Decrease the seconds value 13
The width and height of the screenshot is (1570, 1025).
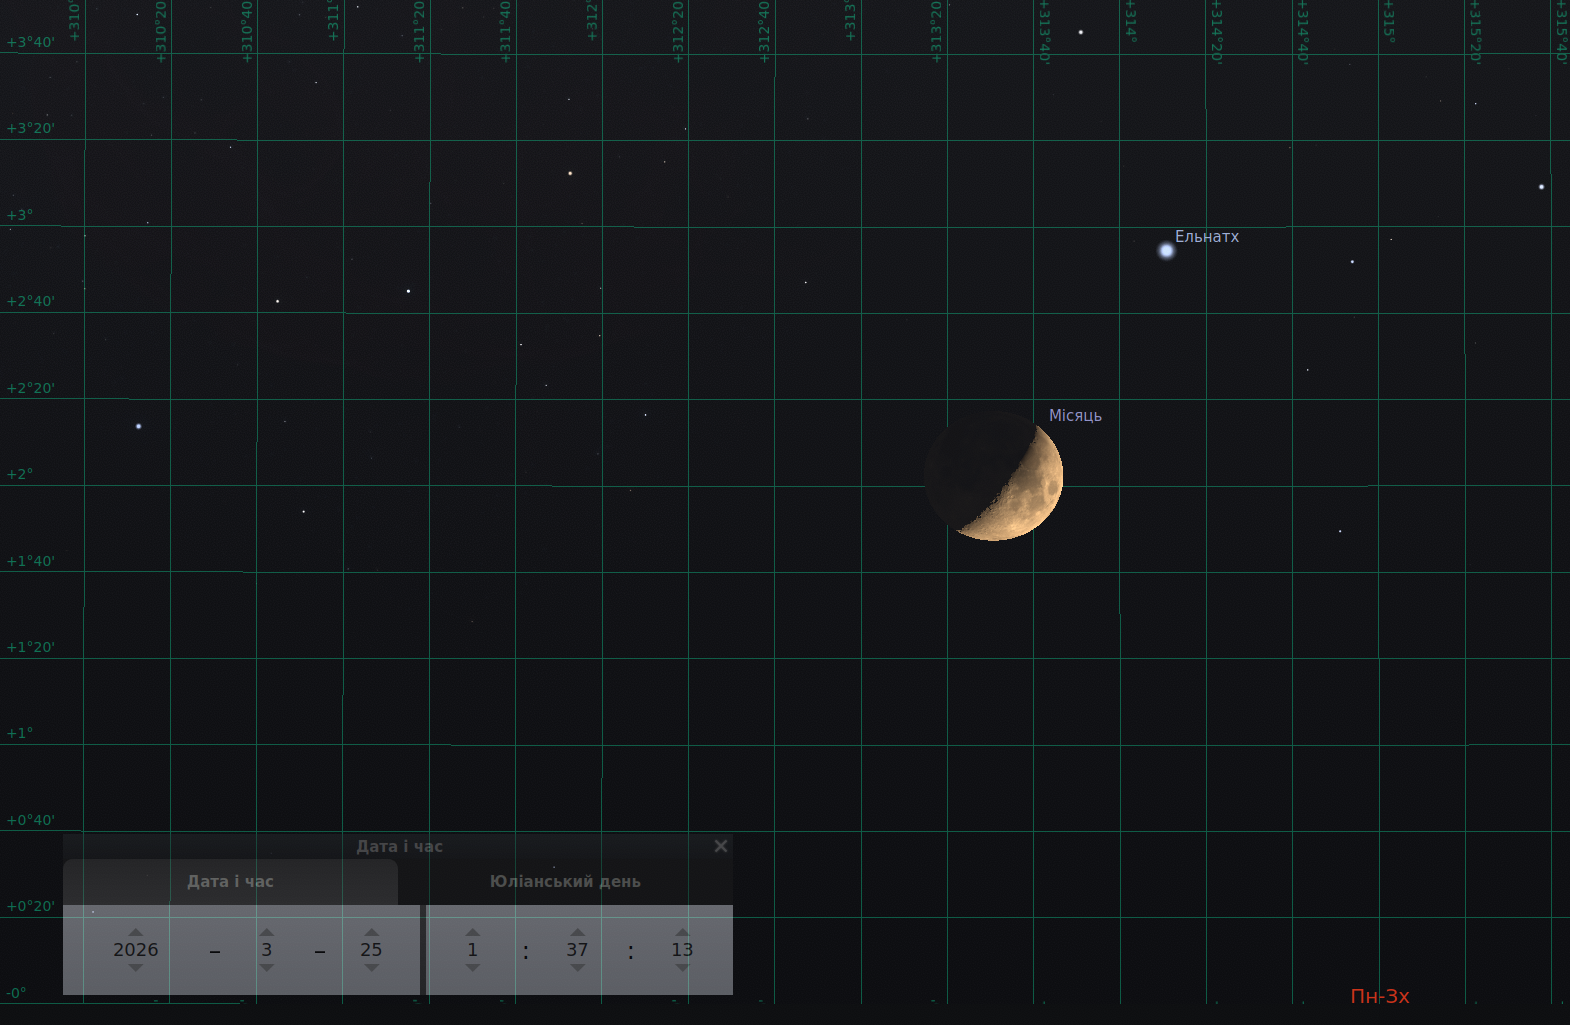[x=682, y=968]
